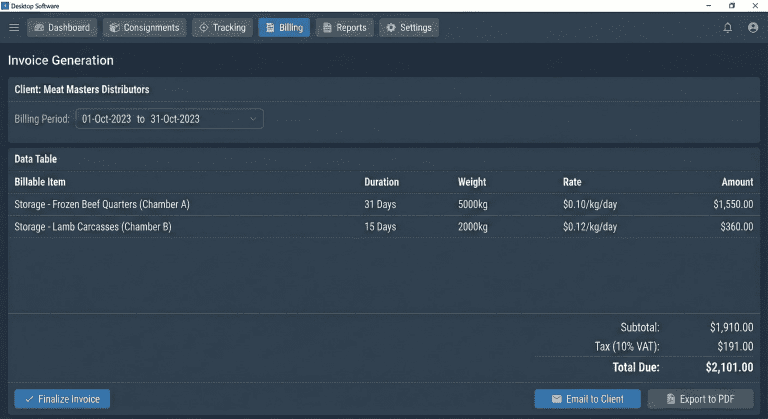Open the Dashboard tab
Viewport: 768px width, 419px height.
pyautogui.click(x=62, y=28)
